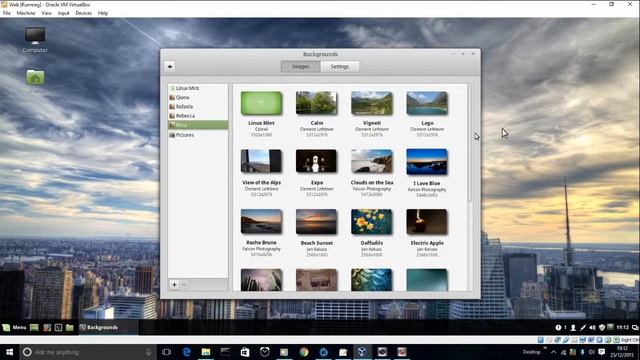Launch Firefox from the Mint panel
This screenshot has width=640, height=360.
[x=47, y=327]
